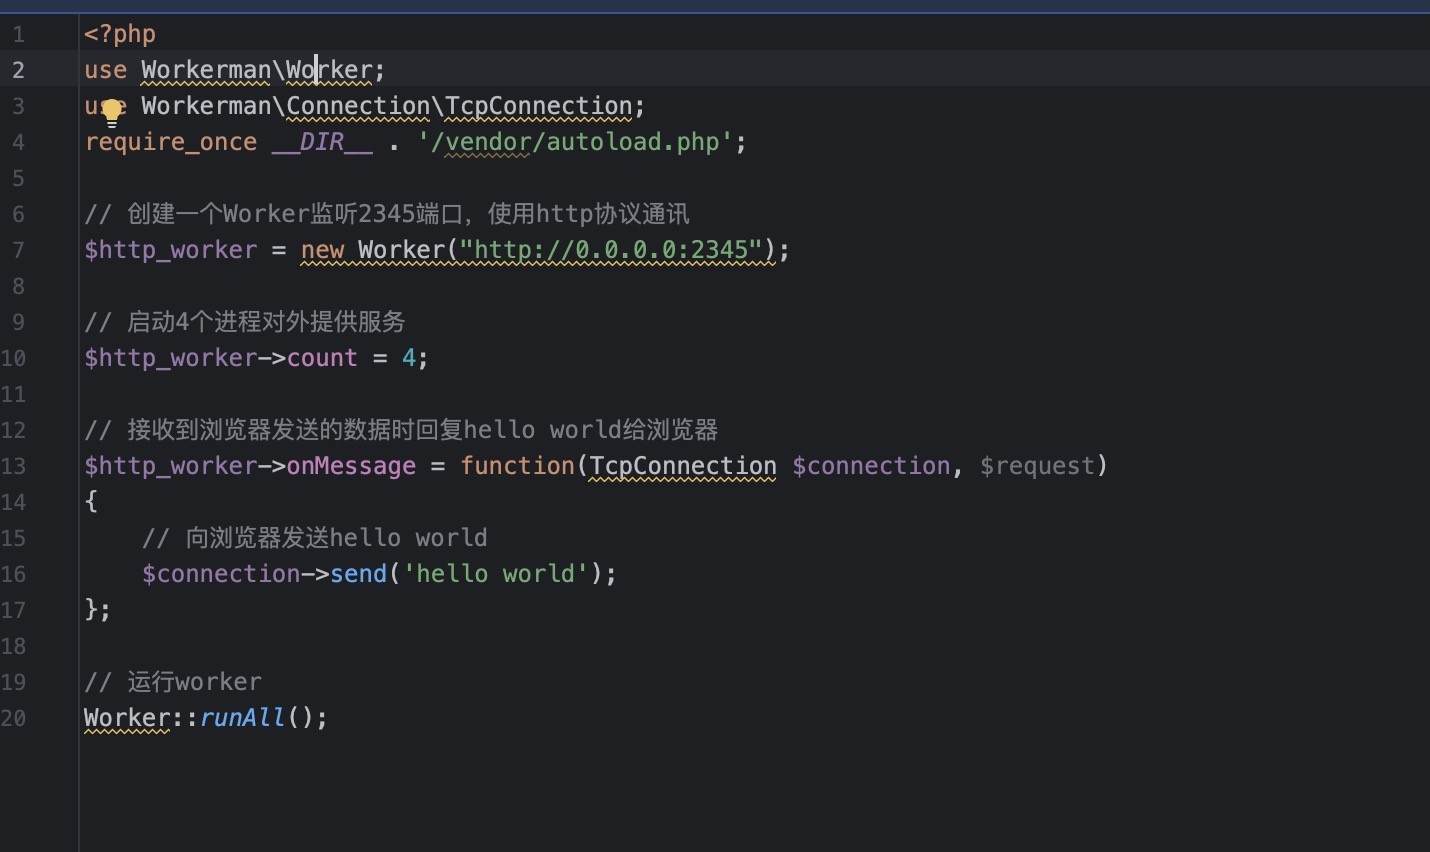The width and height of the screenshot is (1430, 852).
Task: Click the opening <?php tag
Action: tap(120, 34)
